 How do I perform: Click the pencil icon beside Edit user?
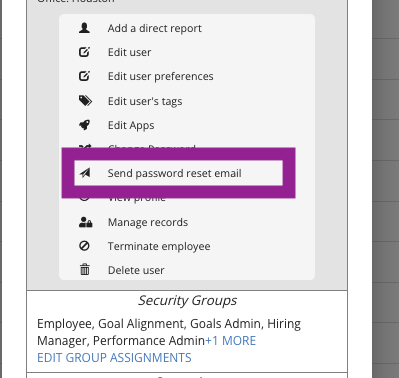pos(84,52)
